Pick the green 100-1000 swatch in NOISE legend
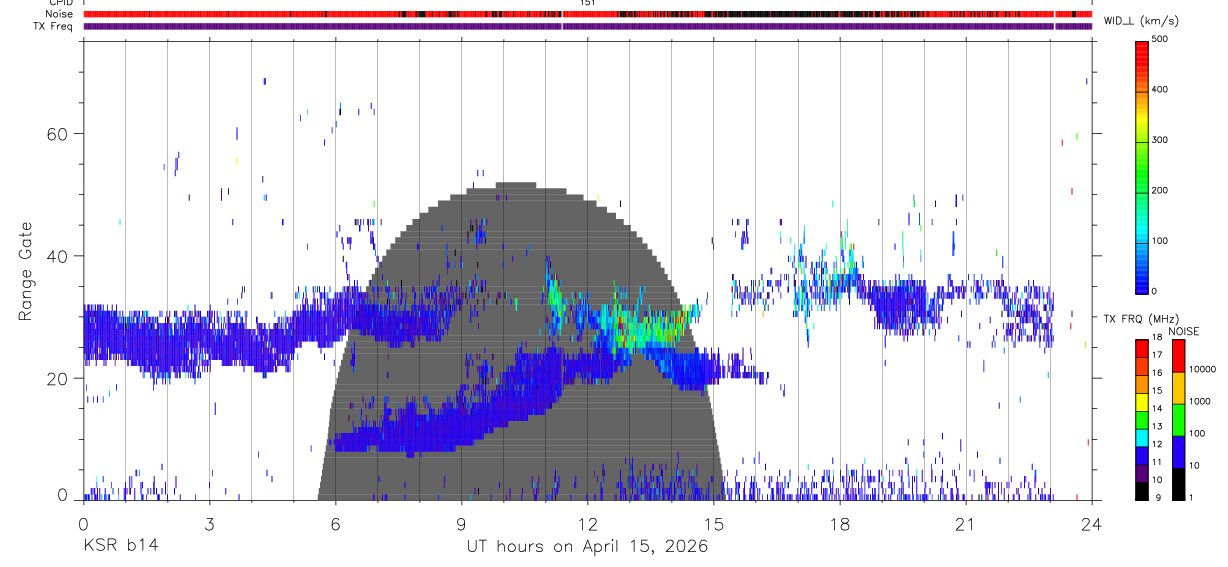The width and height of the screenshot is (1228, 567). [x=1178, y=420]
